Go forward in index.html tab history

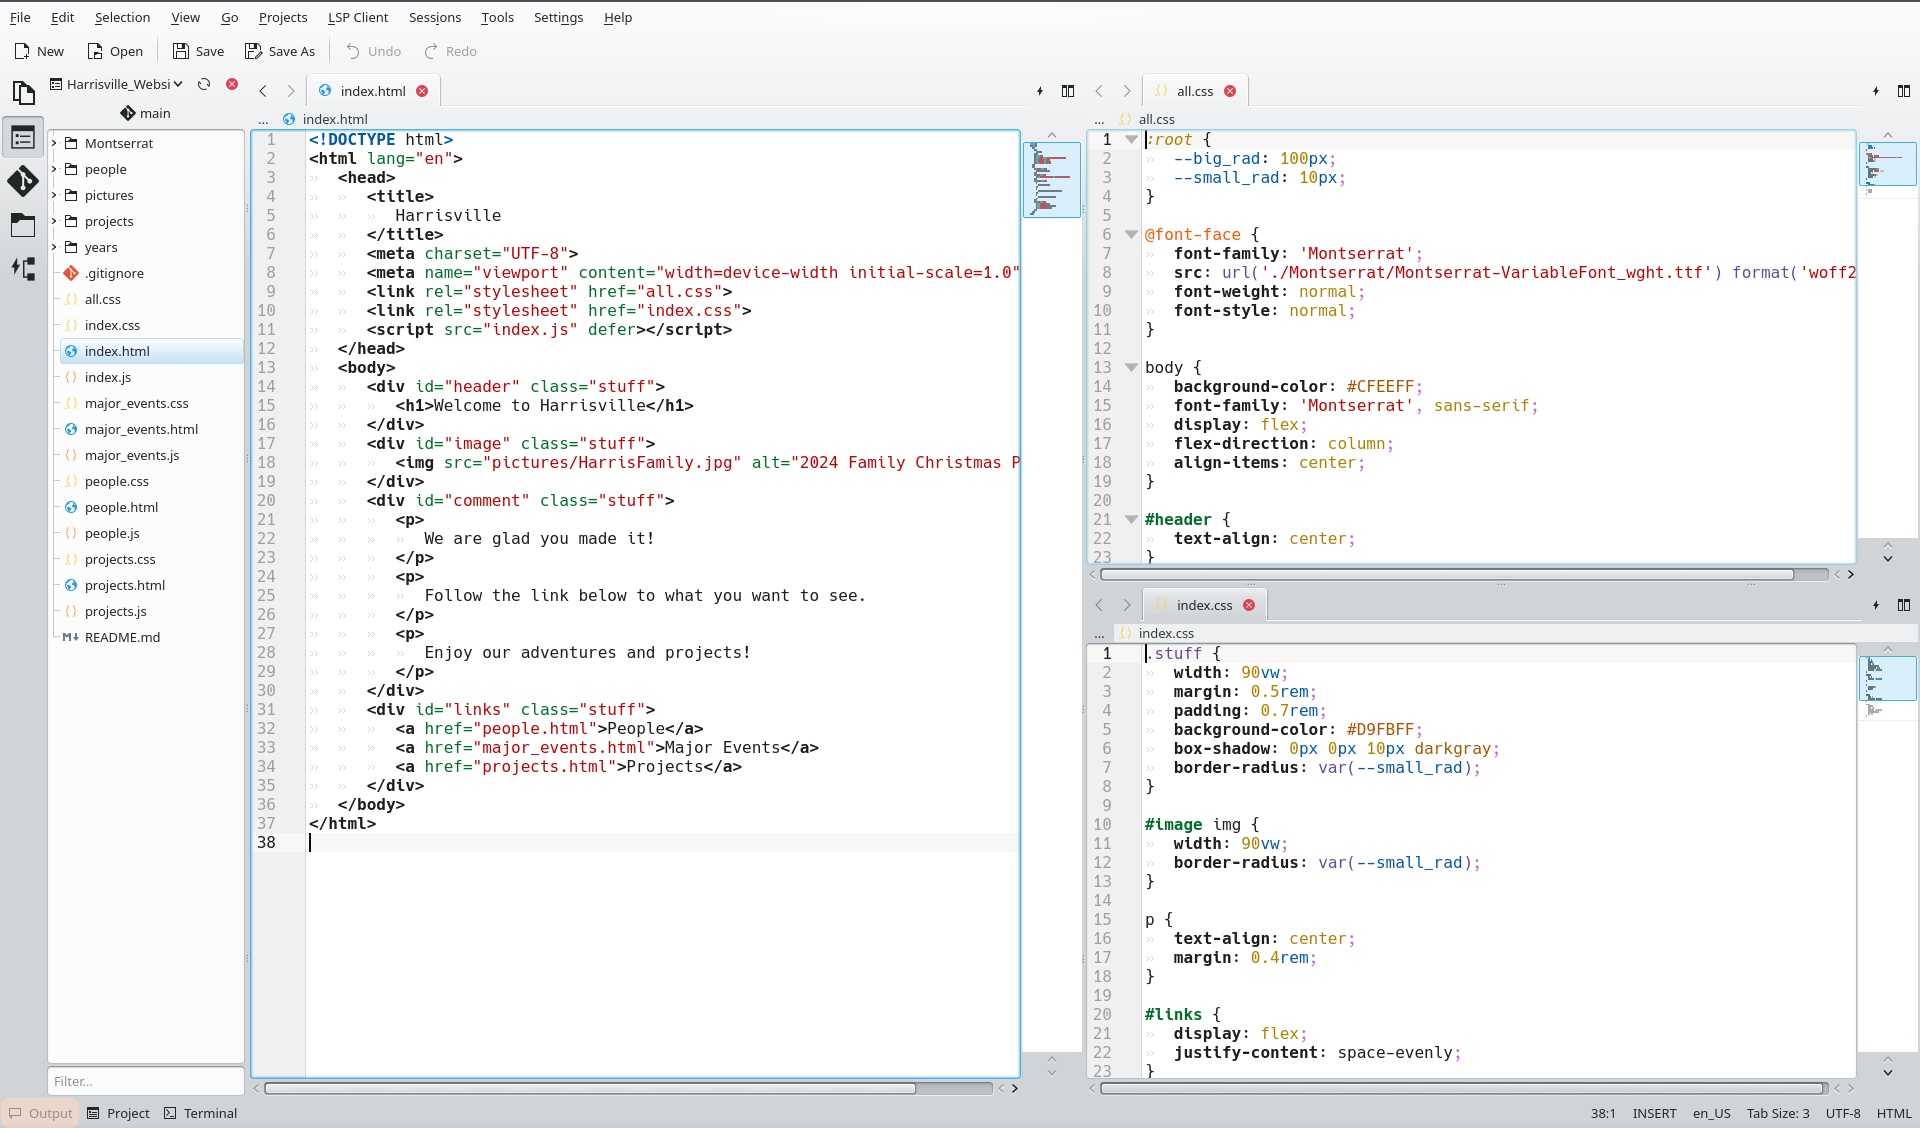coord(291,91)
